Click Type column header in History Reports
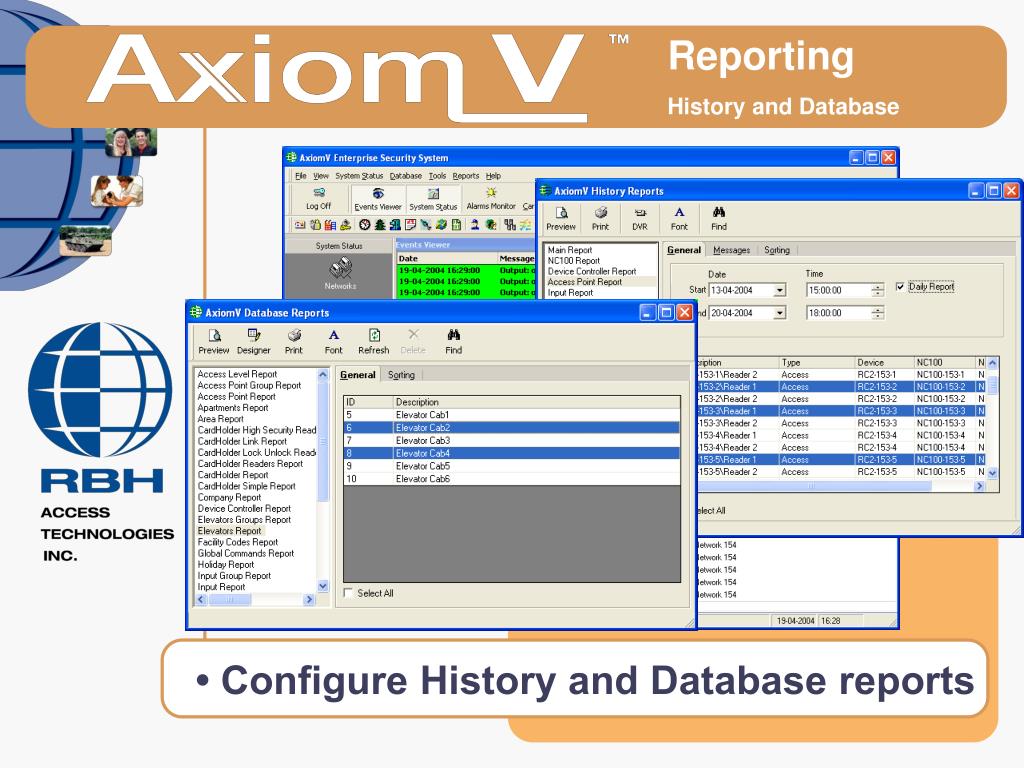 pyautogui.click(x=816, y=362)
